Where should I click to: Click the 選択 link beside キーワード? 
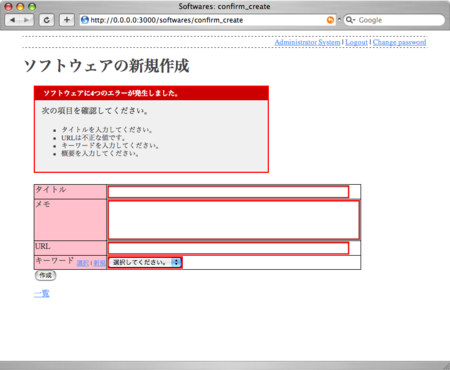83,263
